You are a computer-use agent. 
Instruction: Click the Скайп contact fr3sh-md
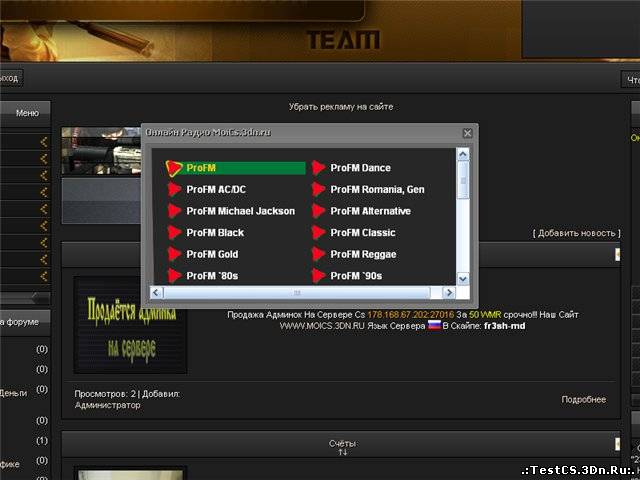click(x=504, y=326)
